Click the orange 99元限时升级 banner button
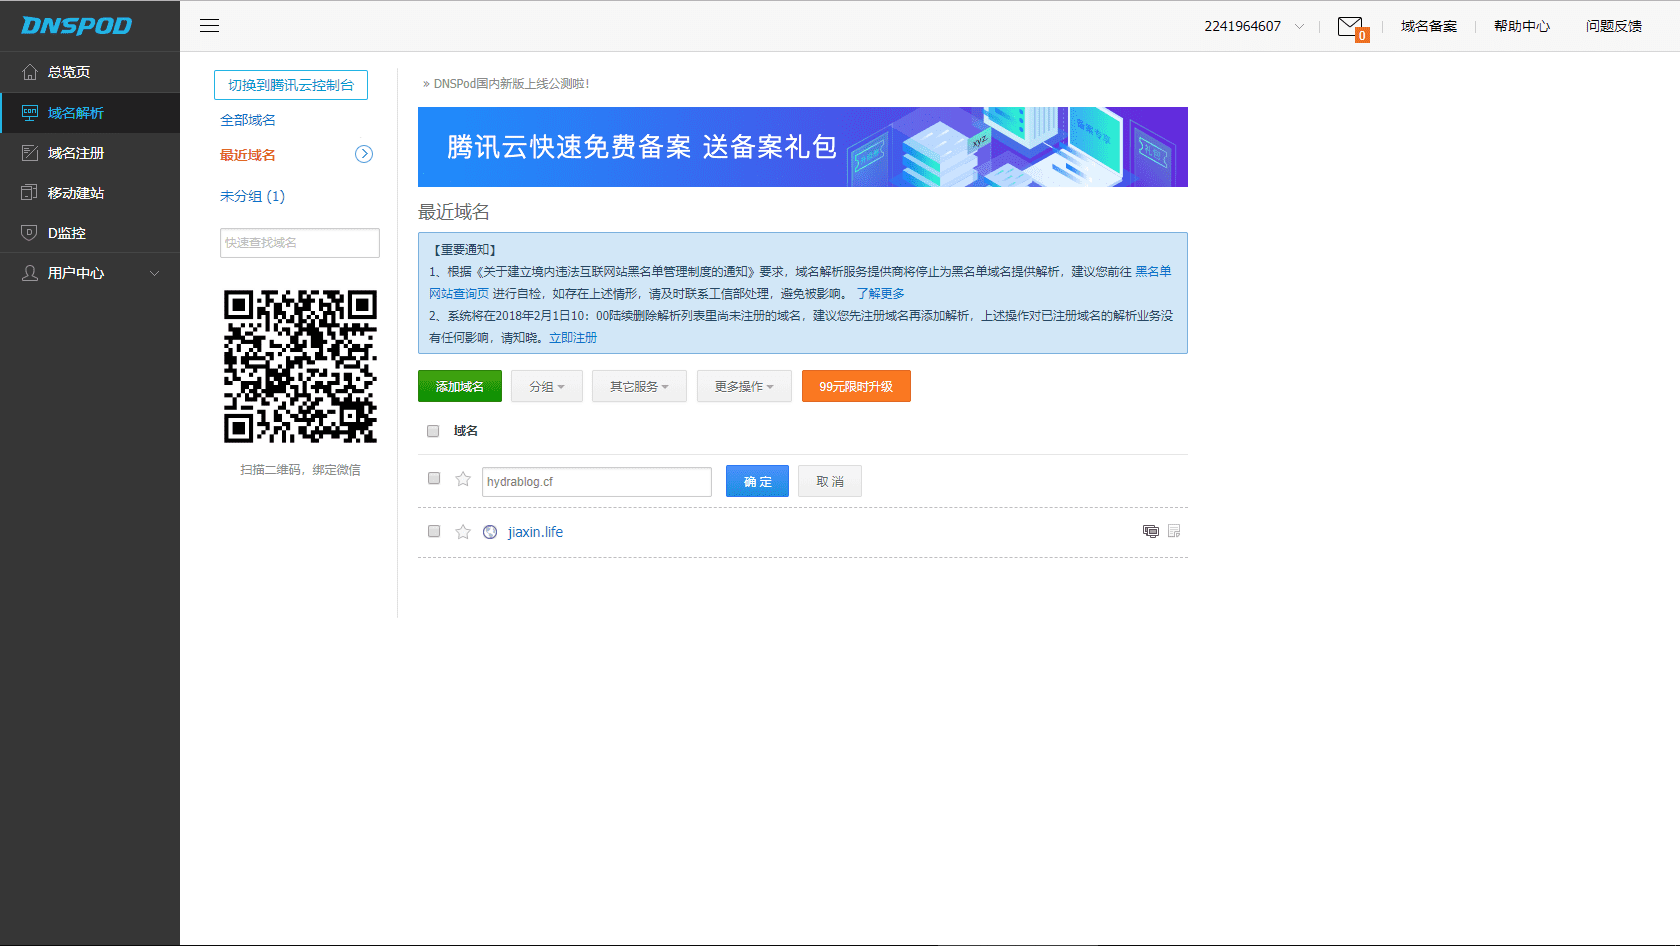Viewport: 1680px width, 946px height. pyautogui.click(x=855, y=386)
